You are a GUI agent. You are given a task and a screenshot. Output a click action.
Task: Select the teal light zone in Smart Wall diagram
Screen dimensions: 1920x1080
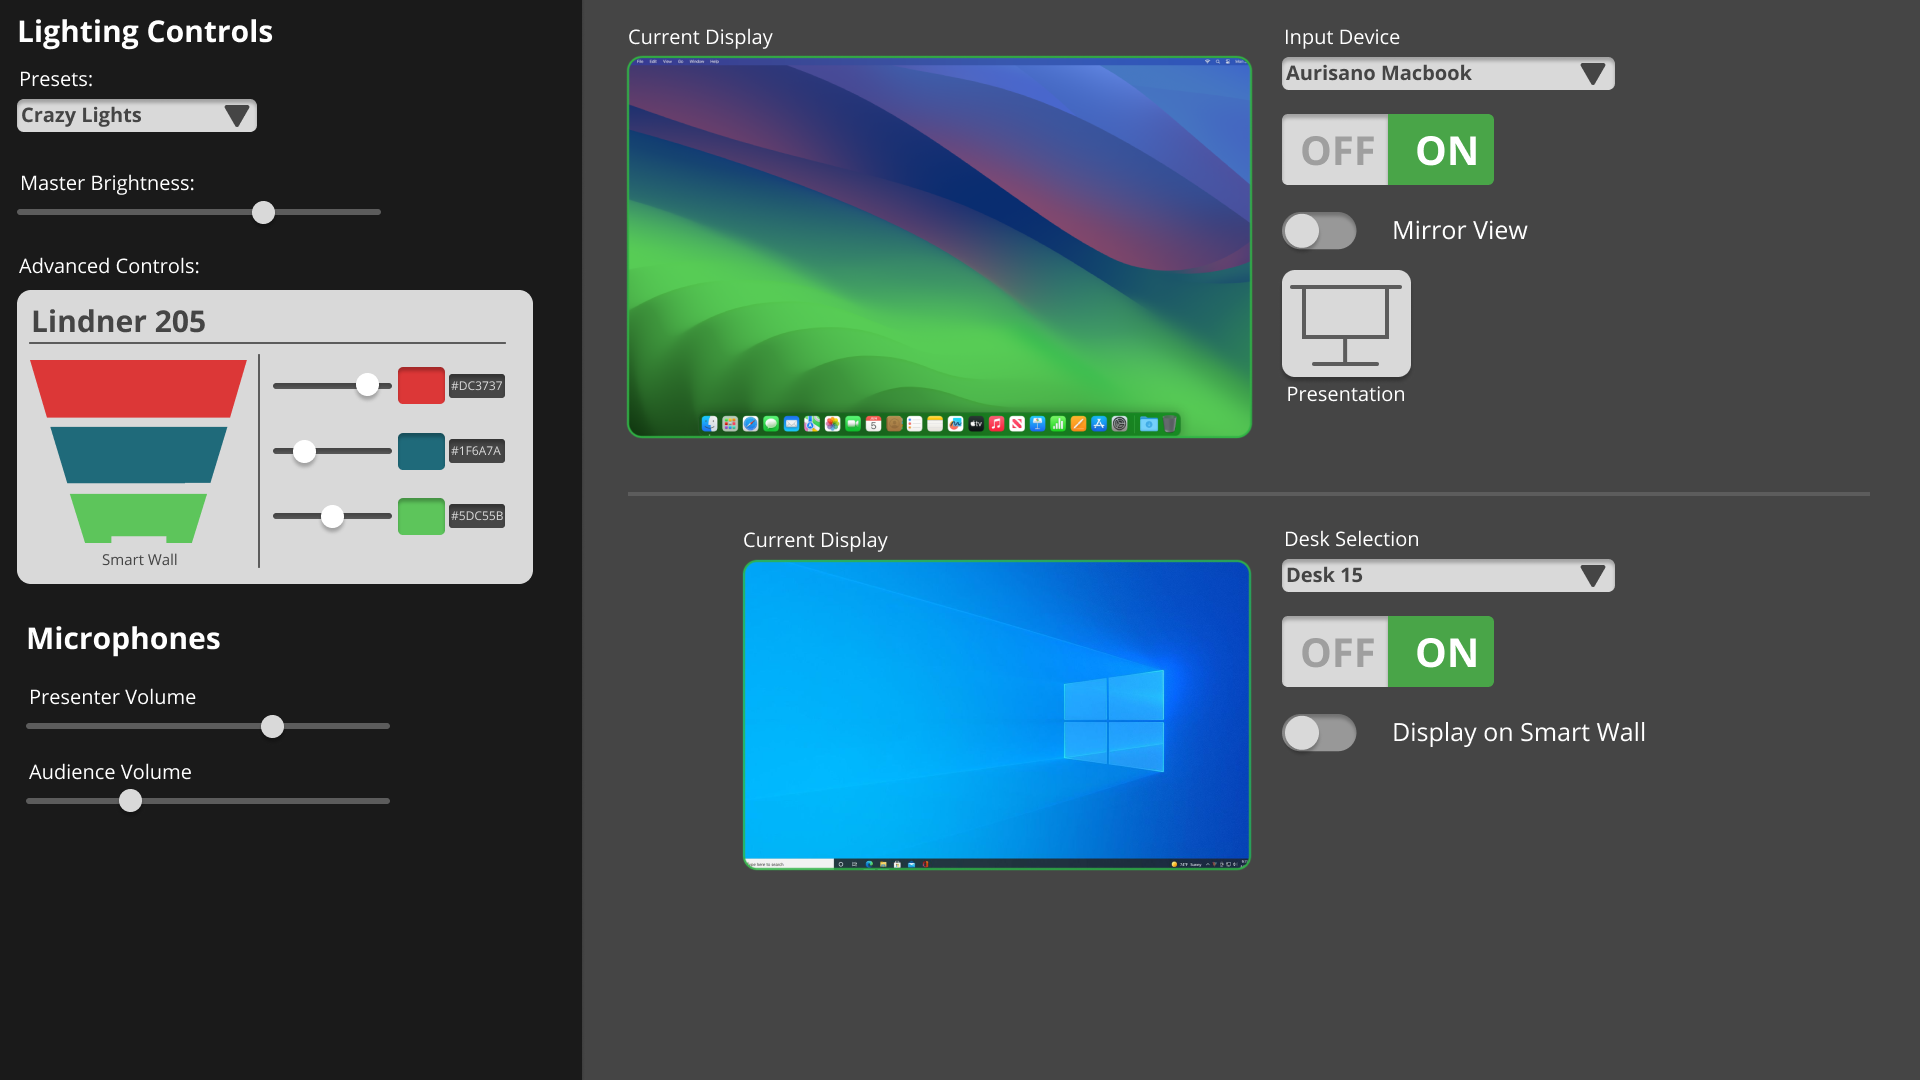click(138, 455)
